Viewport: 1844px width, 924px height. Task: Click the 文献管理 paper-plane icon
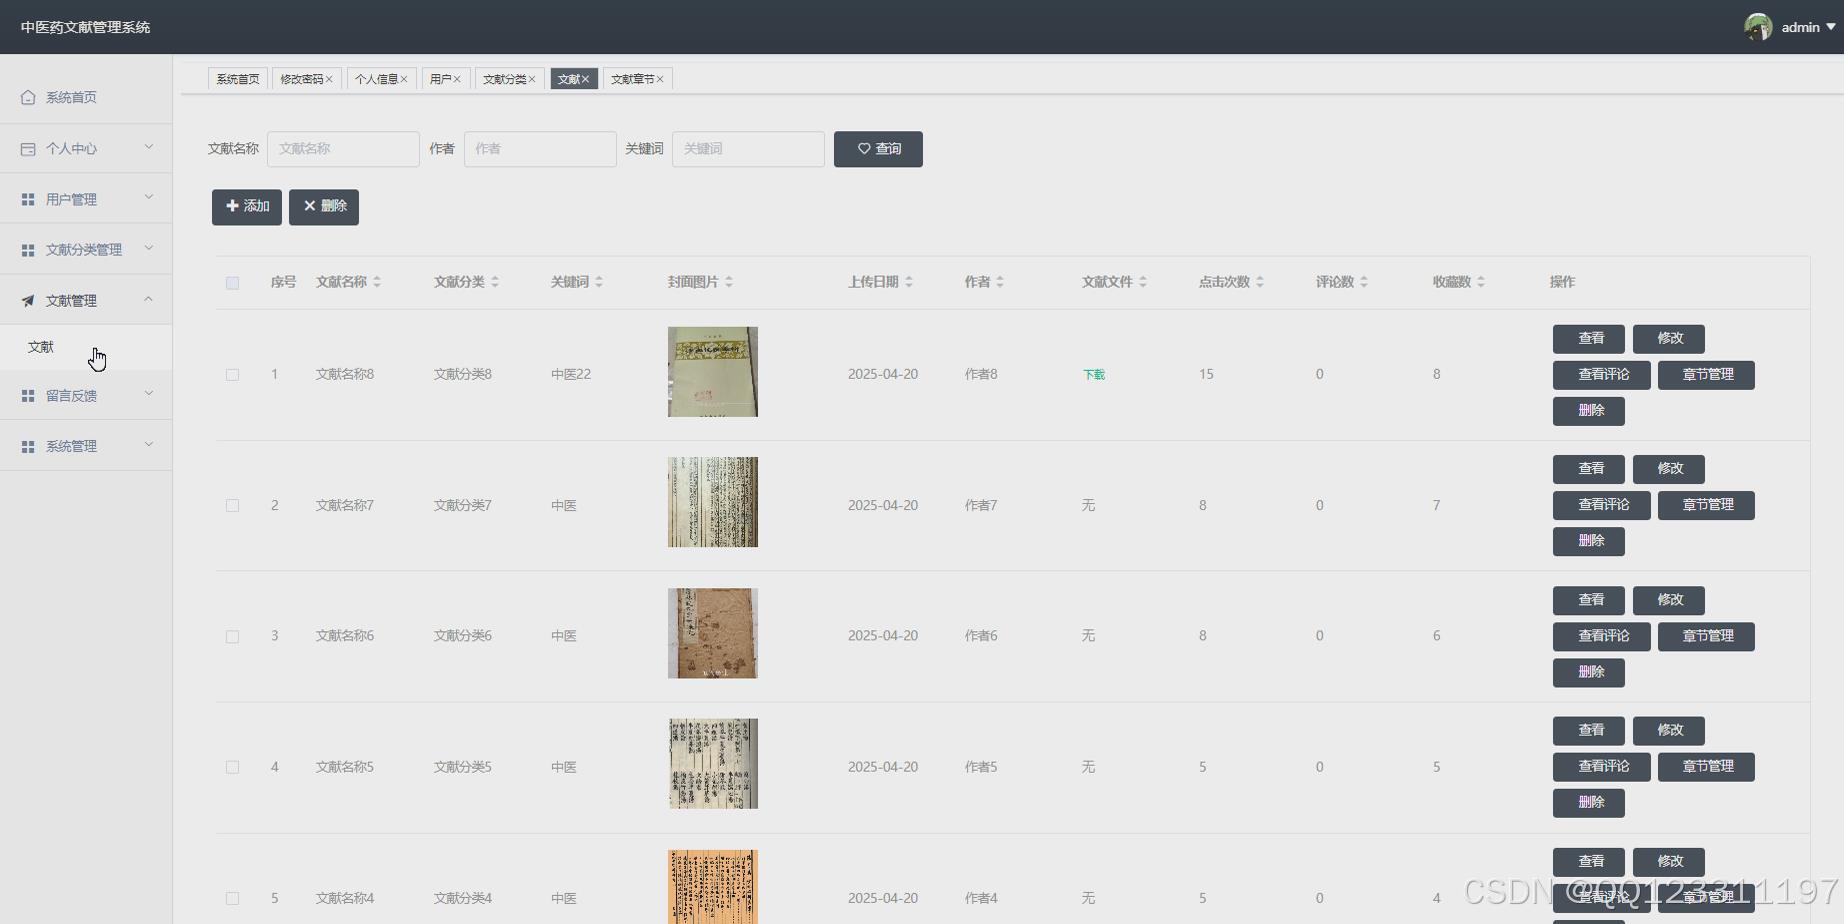[x=27, y=299]
